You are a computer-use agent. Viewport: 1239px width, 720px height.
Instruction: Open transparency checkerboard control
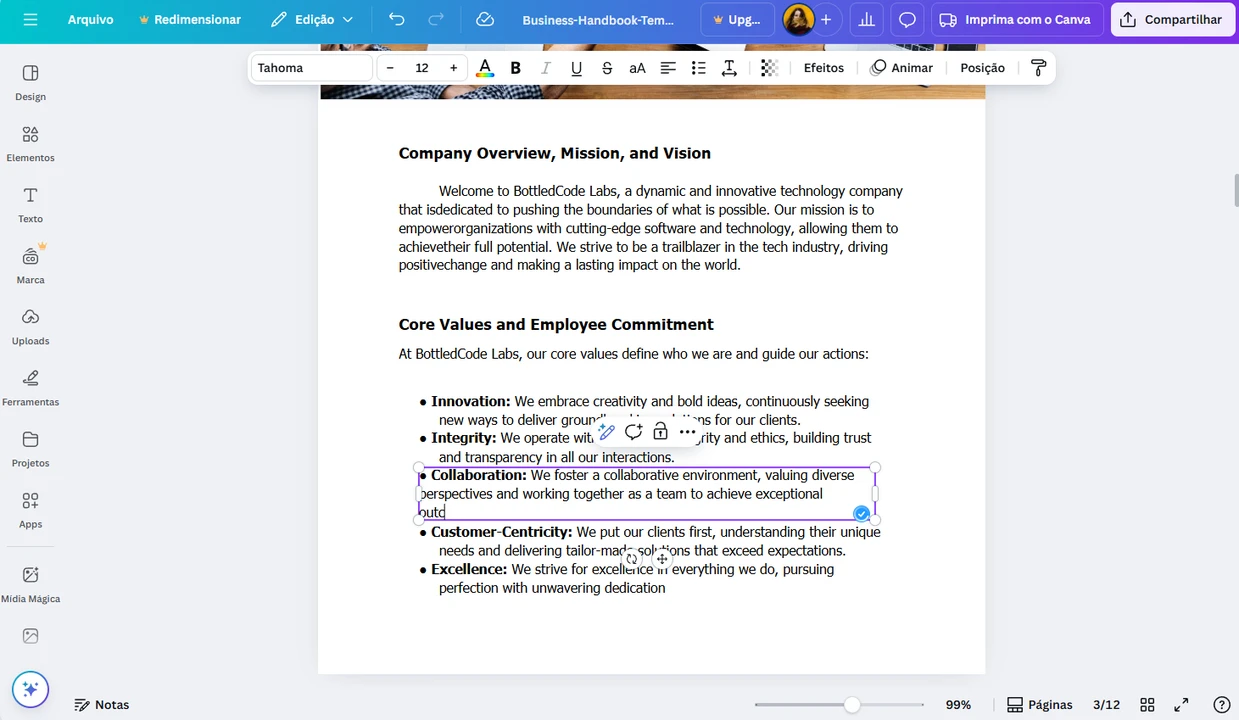pyautogui.click(x=769, y=68)
